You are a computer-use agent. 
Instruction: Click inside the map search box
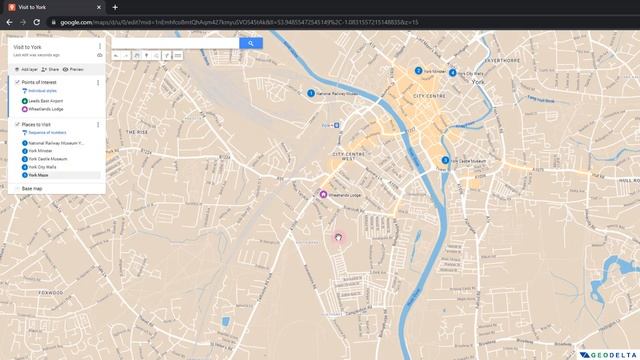175,43
